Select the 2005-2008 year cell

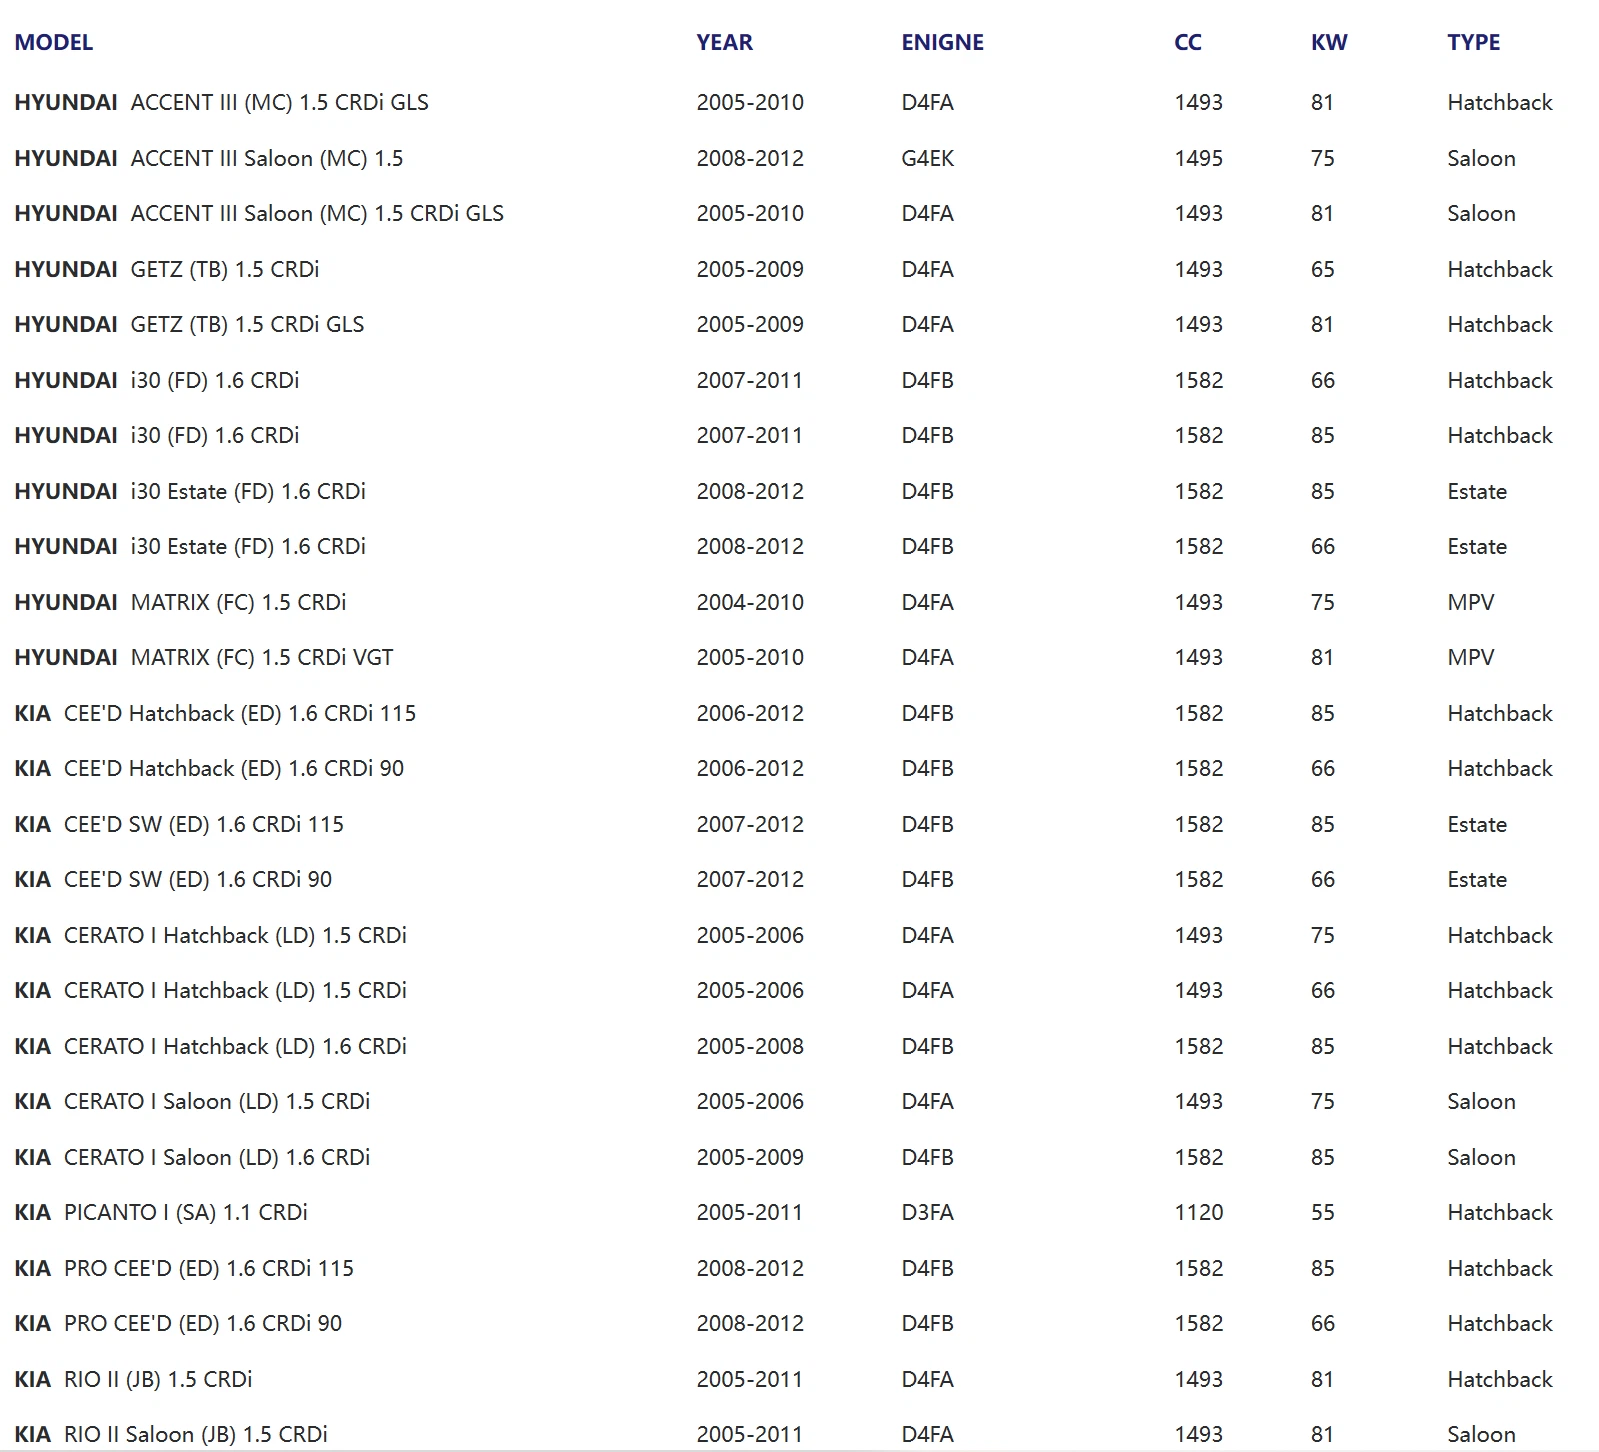750,1046
